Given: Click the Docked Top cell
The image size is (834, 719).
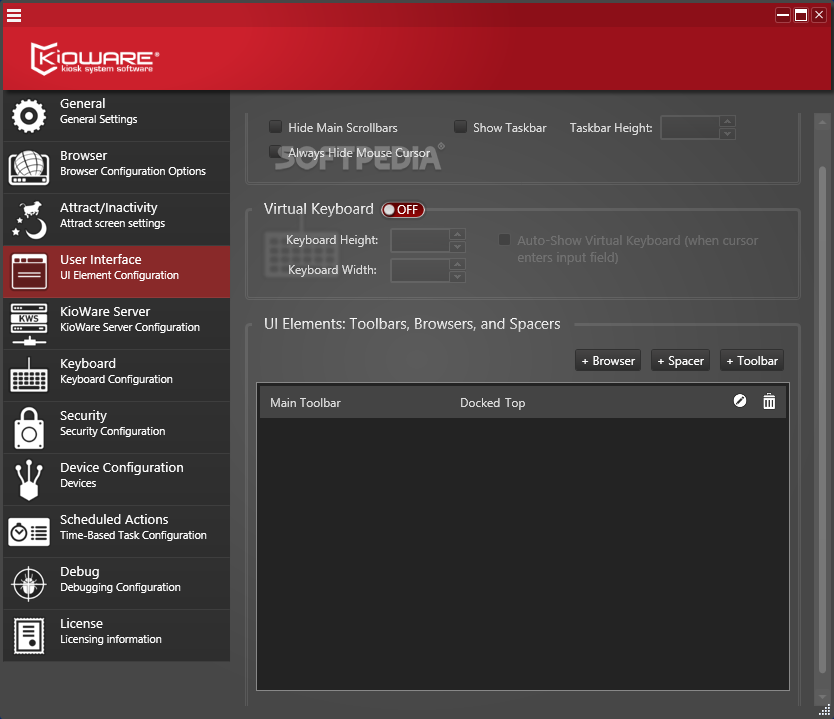Looking at the screenshot, I should click(493, 403).
